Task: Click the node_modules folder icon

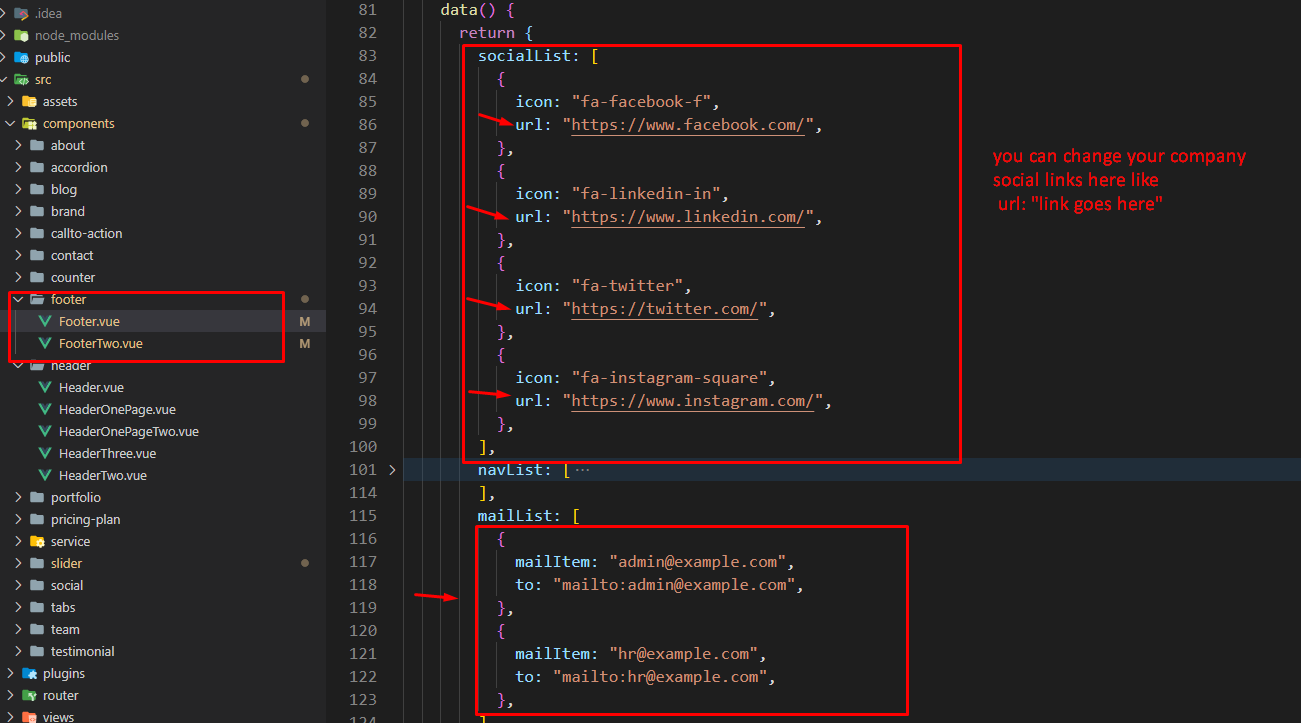Action: pos(21,35)
